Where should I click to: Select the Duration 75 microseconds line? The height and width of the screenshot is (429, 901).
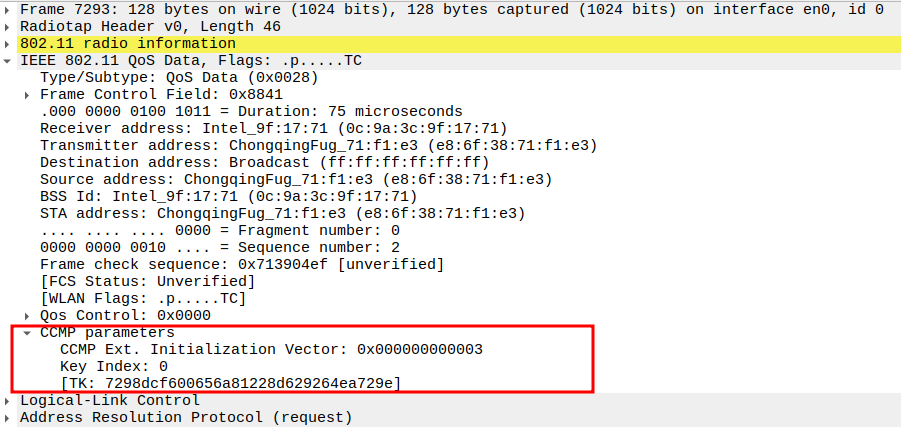point(250,112)
